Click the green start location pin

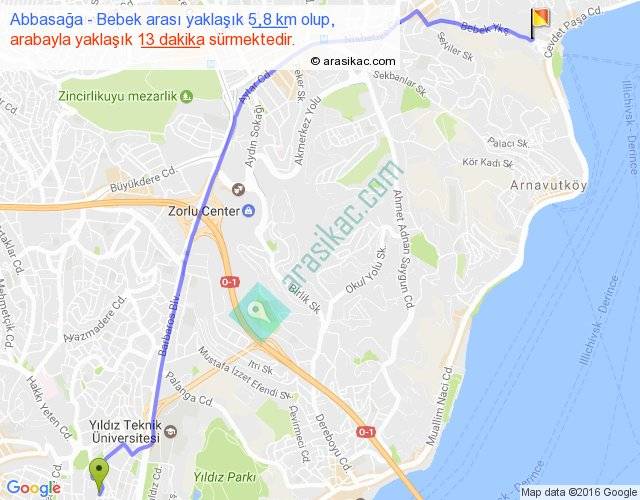coord(99,475)
